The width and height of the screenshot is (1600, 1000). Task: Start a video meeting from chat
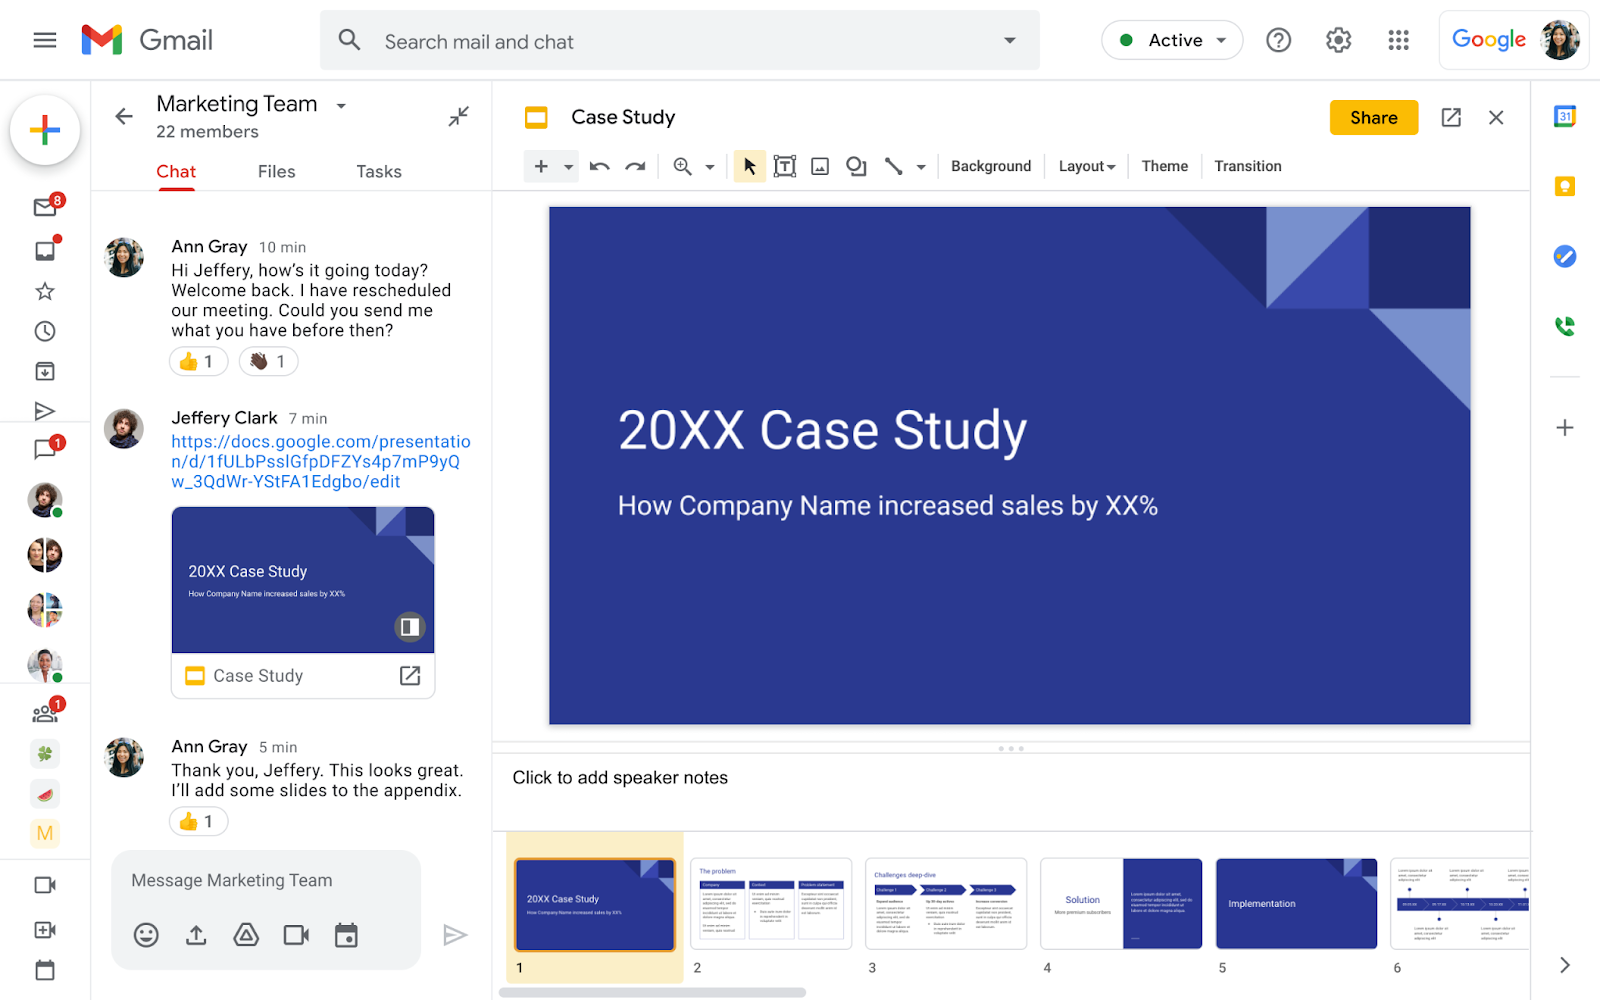(x=296, y=935)
